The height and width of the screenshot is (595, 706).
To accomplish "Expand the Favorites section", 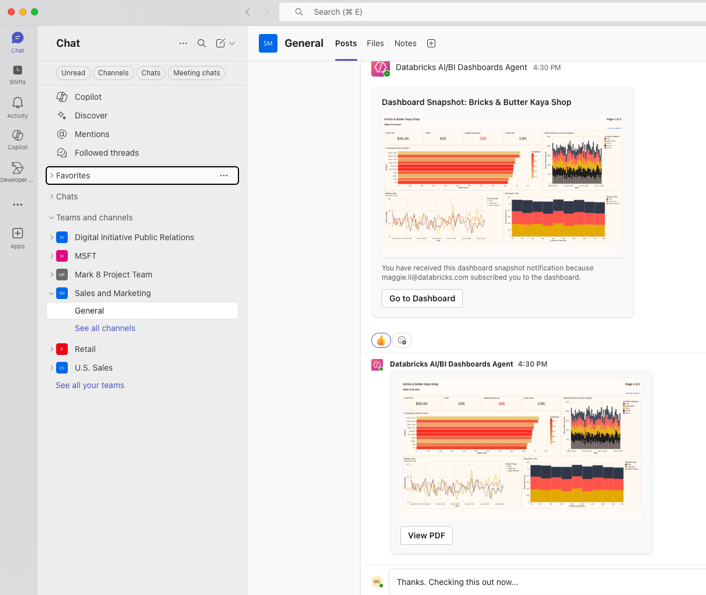I will click(52, 176).
